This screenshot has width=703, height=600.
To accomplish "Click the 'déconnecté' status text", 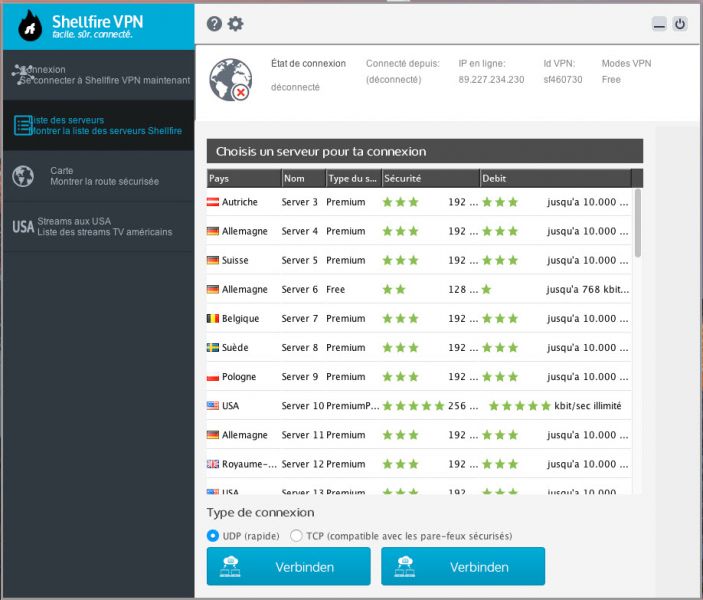I will [x=295, y=87].
